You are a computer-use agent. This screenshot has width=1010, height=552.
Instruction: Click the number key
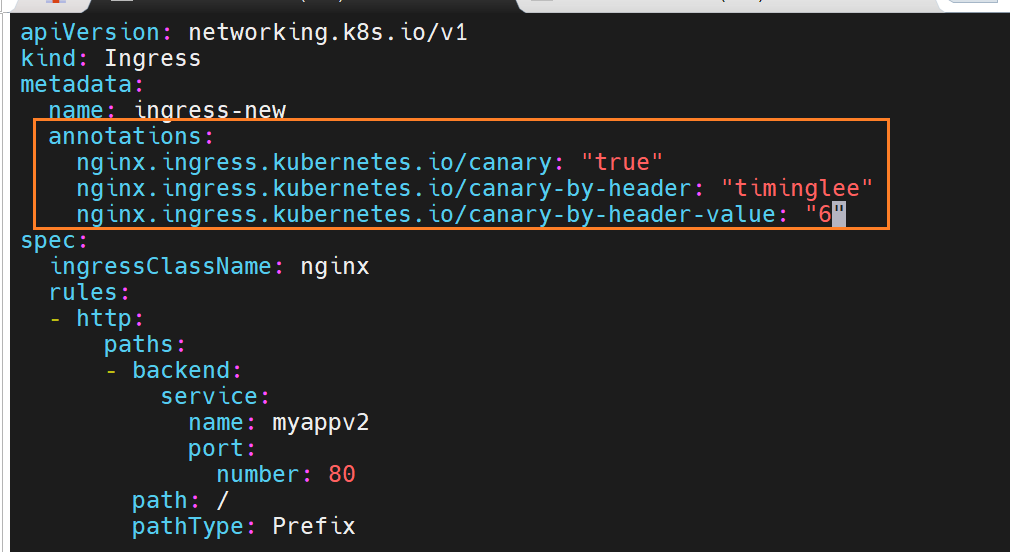(x=258, y=475)
